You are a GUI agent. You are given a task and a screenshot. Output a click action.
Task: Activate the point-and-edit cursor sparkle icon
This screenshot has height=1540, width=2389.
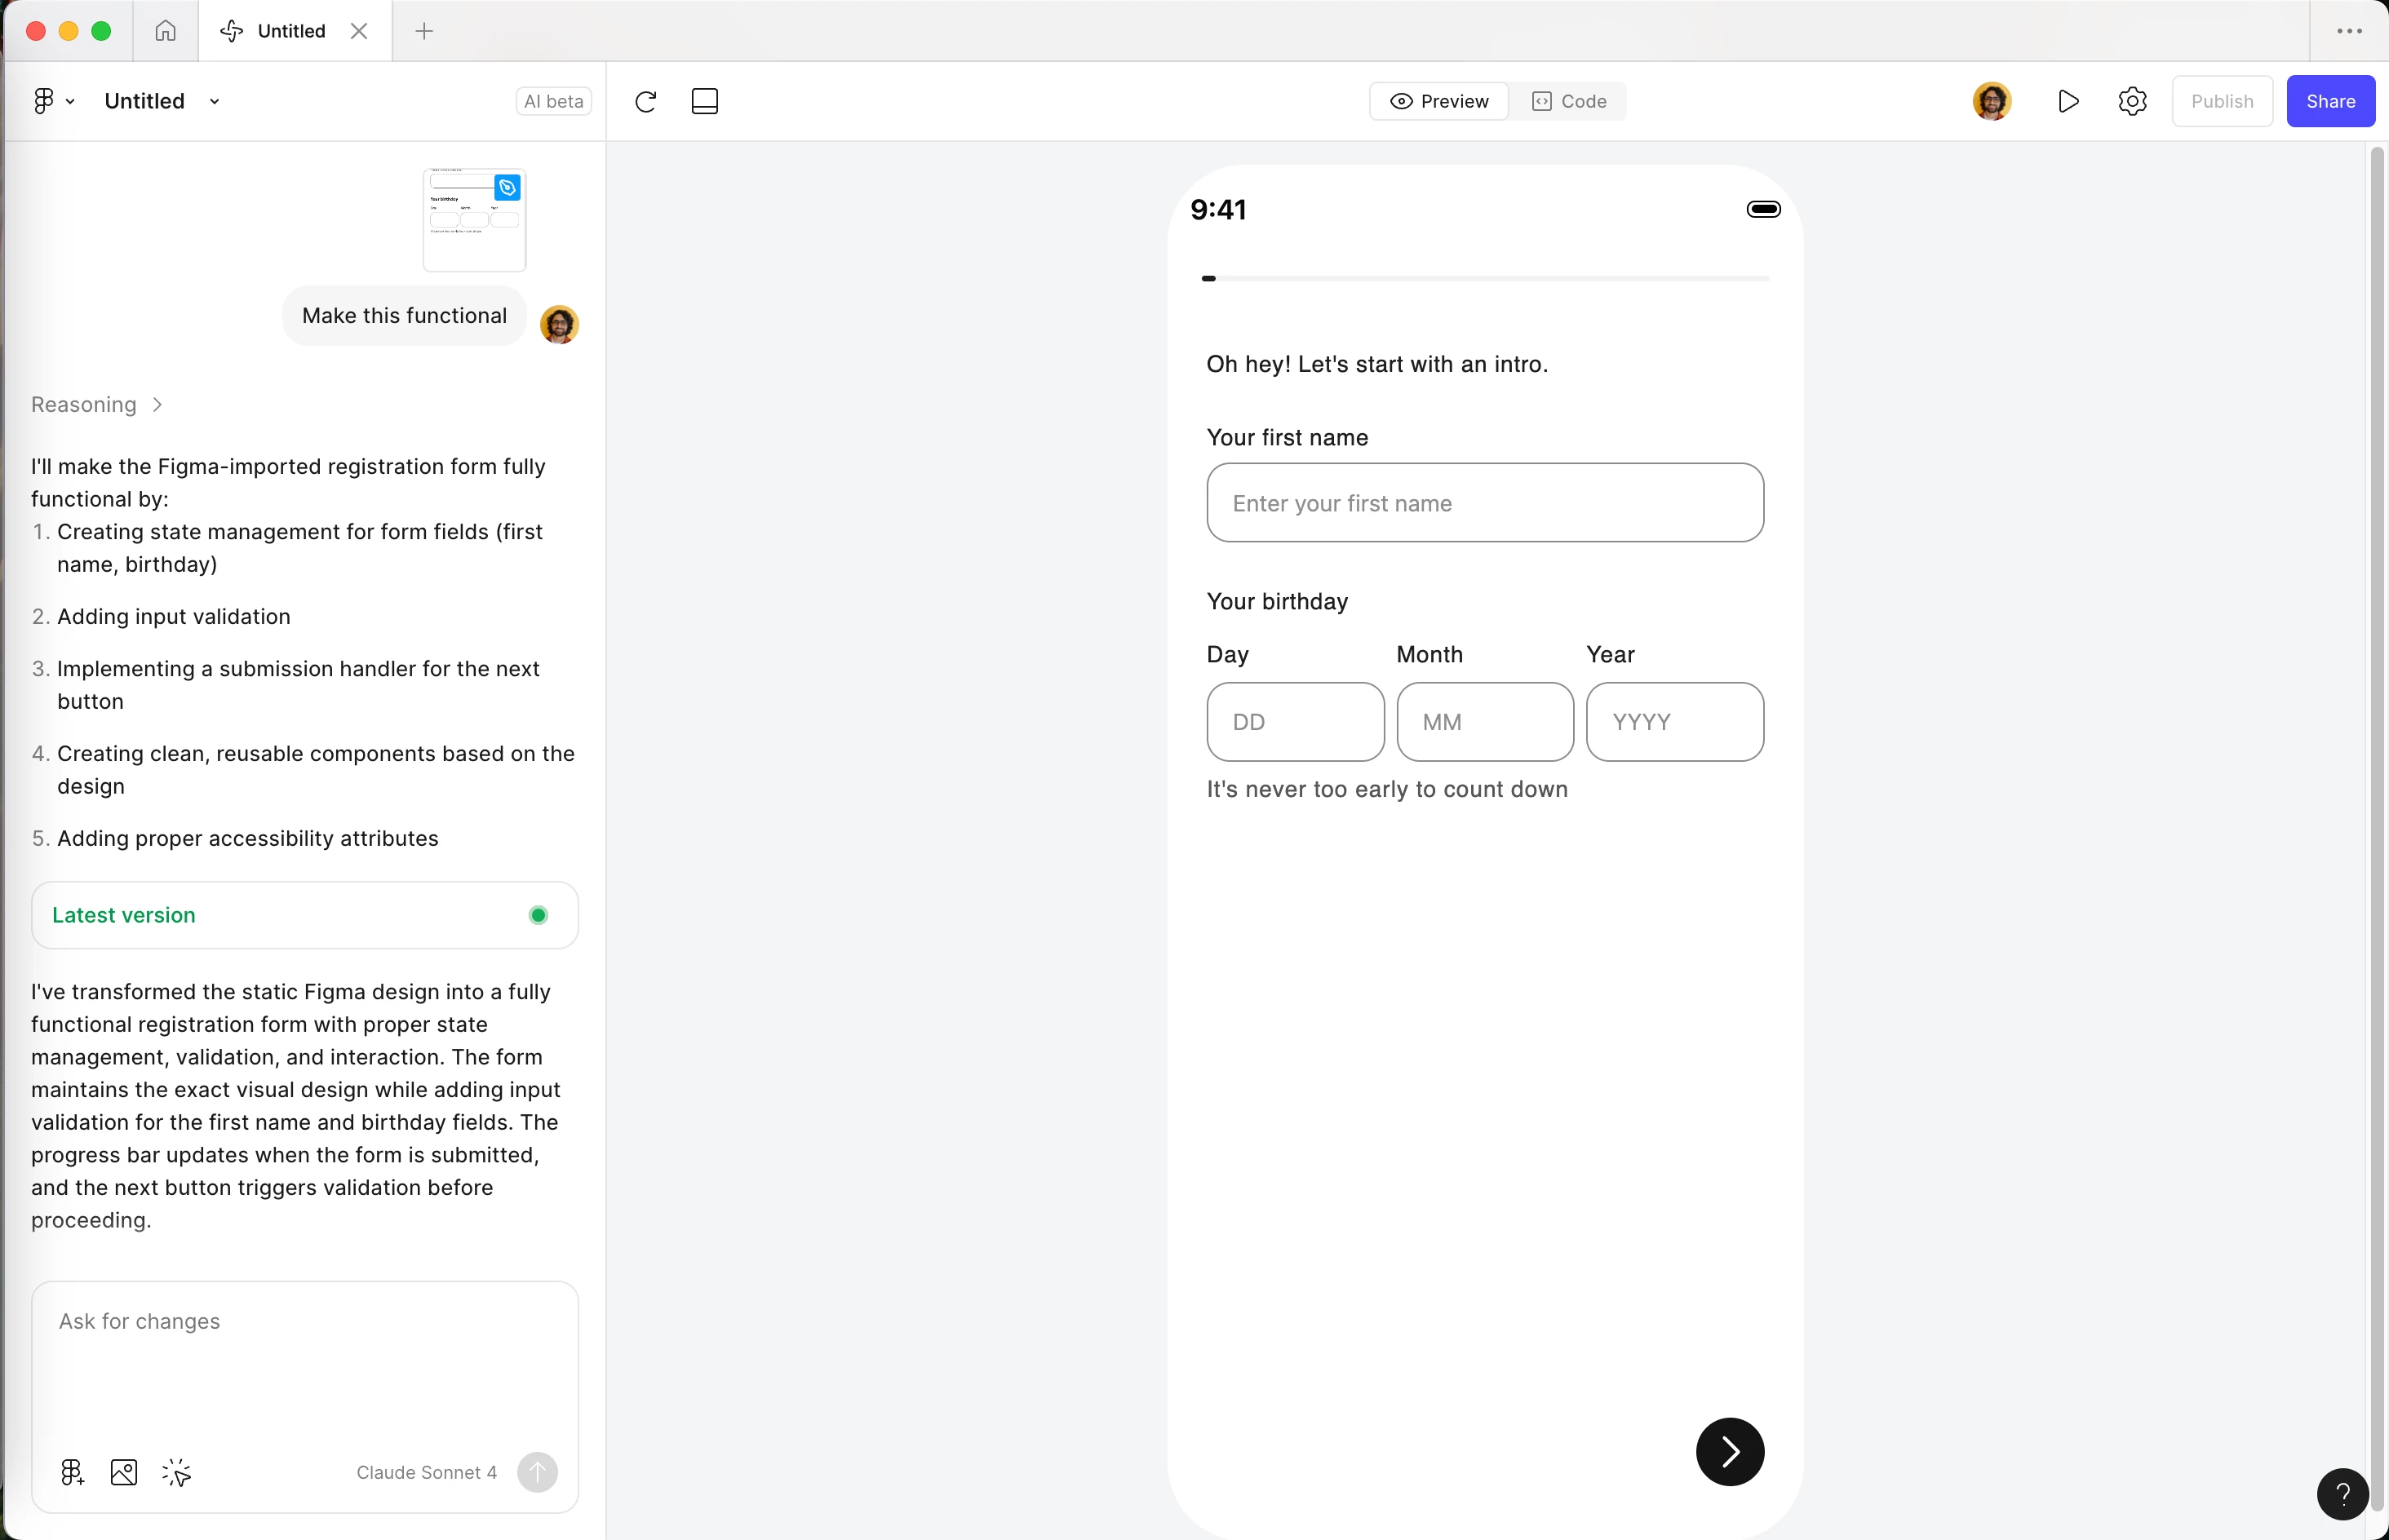point(176,1472)
